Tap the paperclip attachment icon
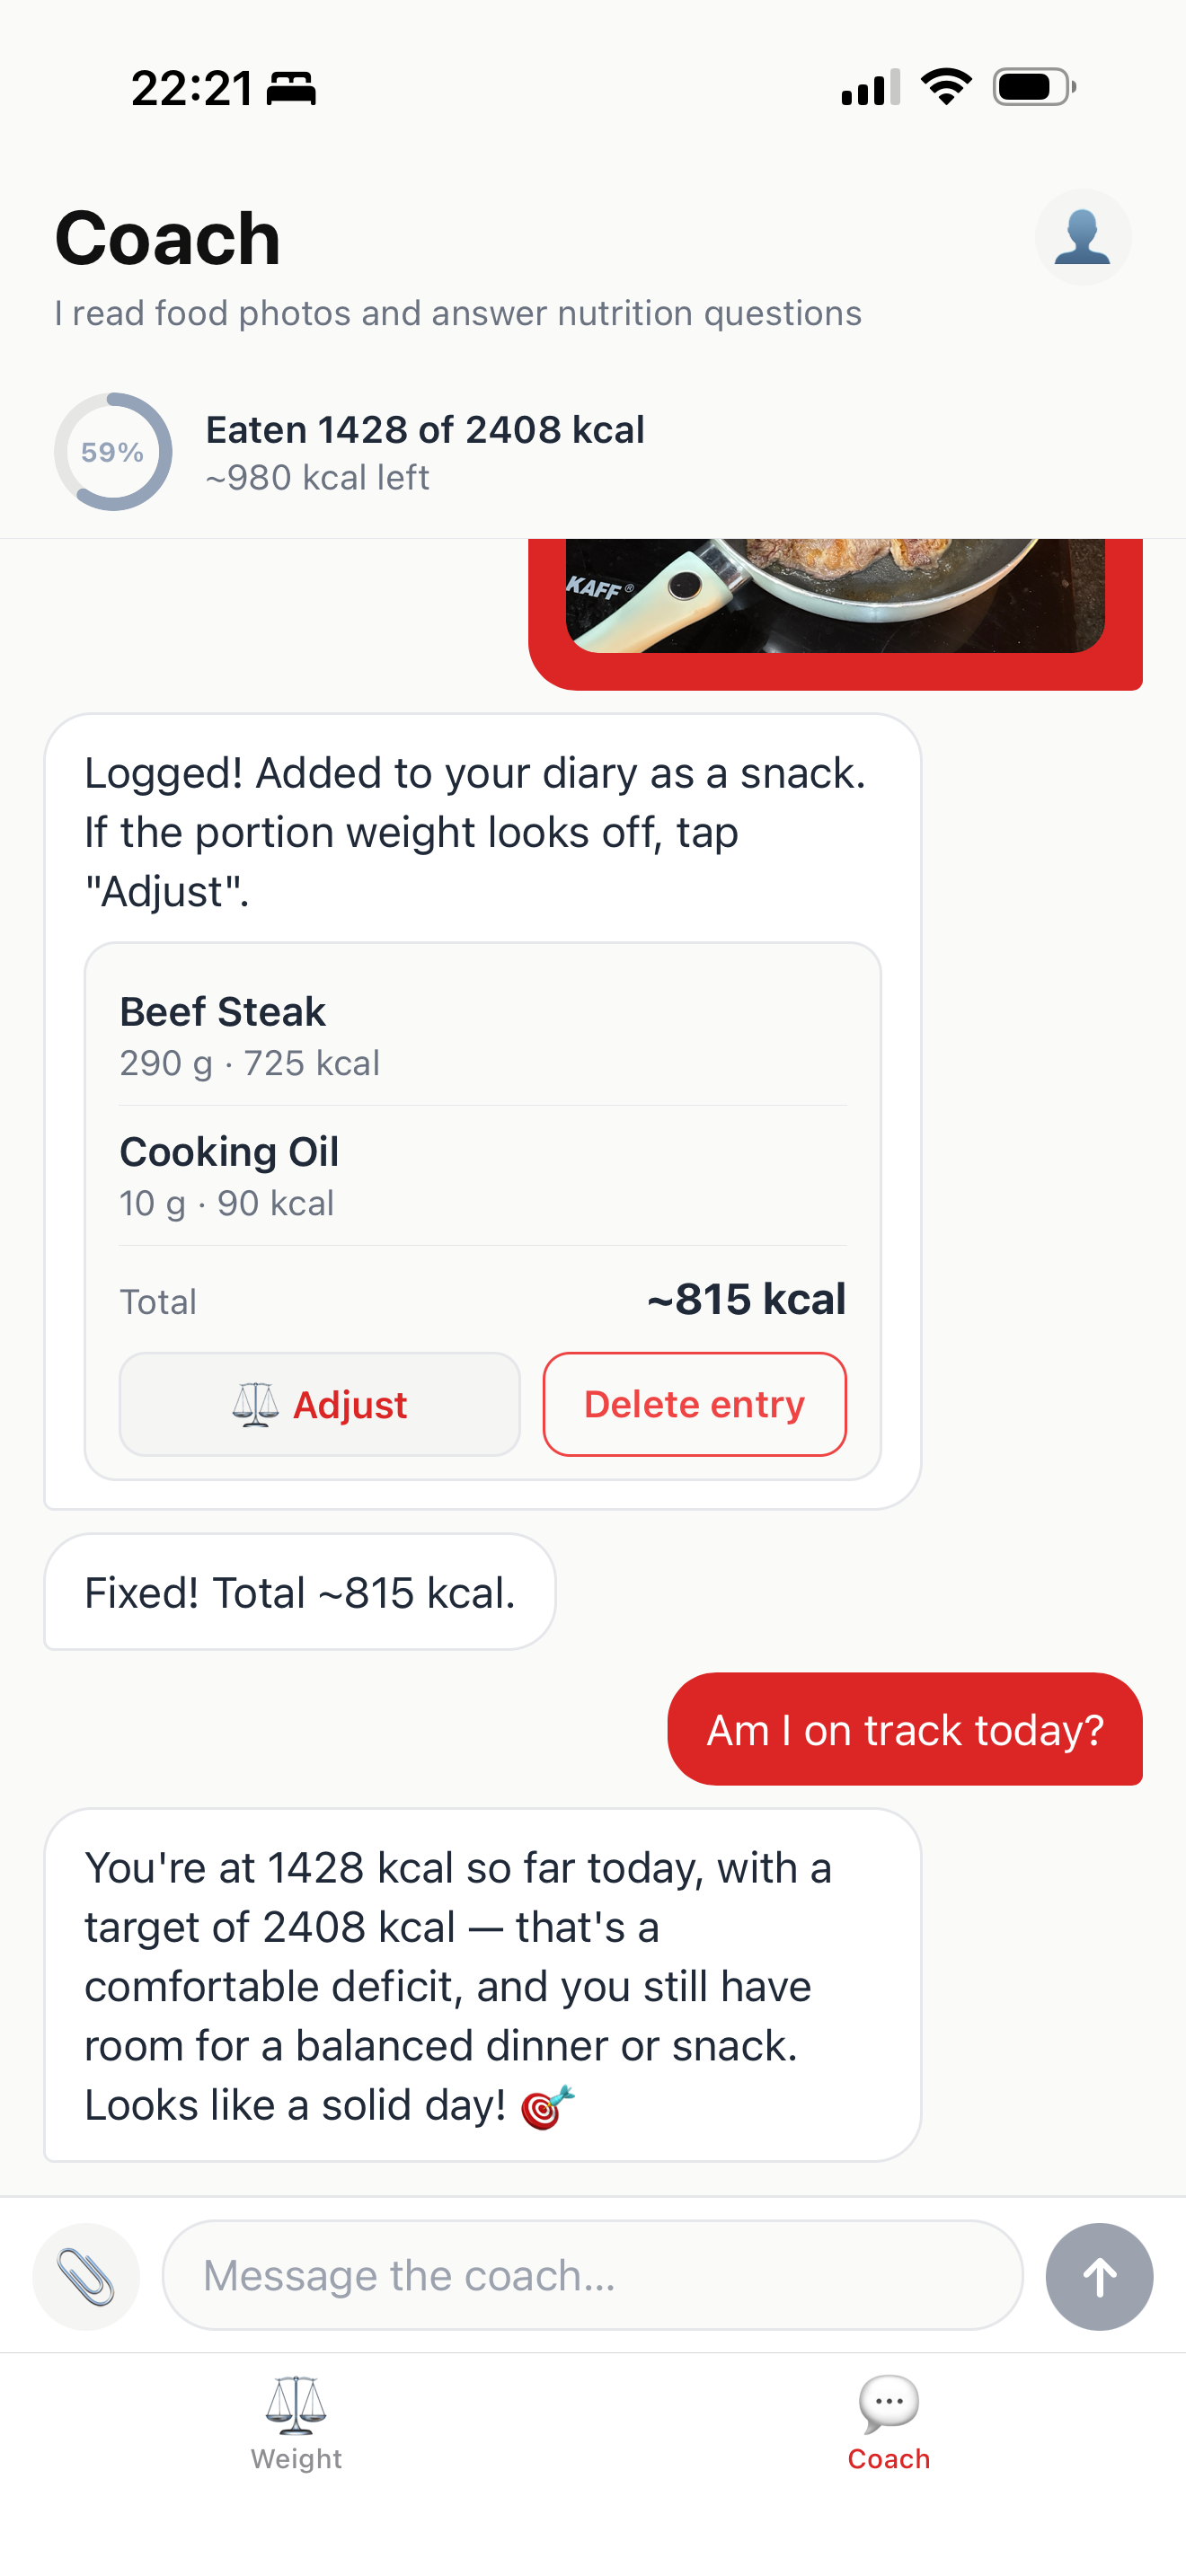This screenshot has height=2576, width=1186. click(x=86, y=2277)
